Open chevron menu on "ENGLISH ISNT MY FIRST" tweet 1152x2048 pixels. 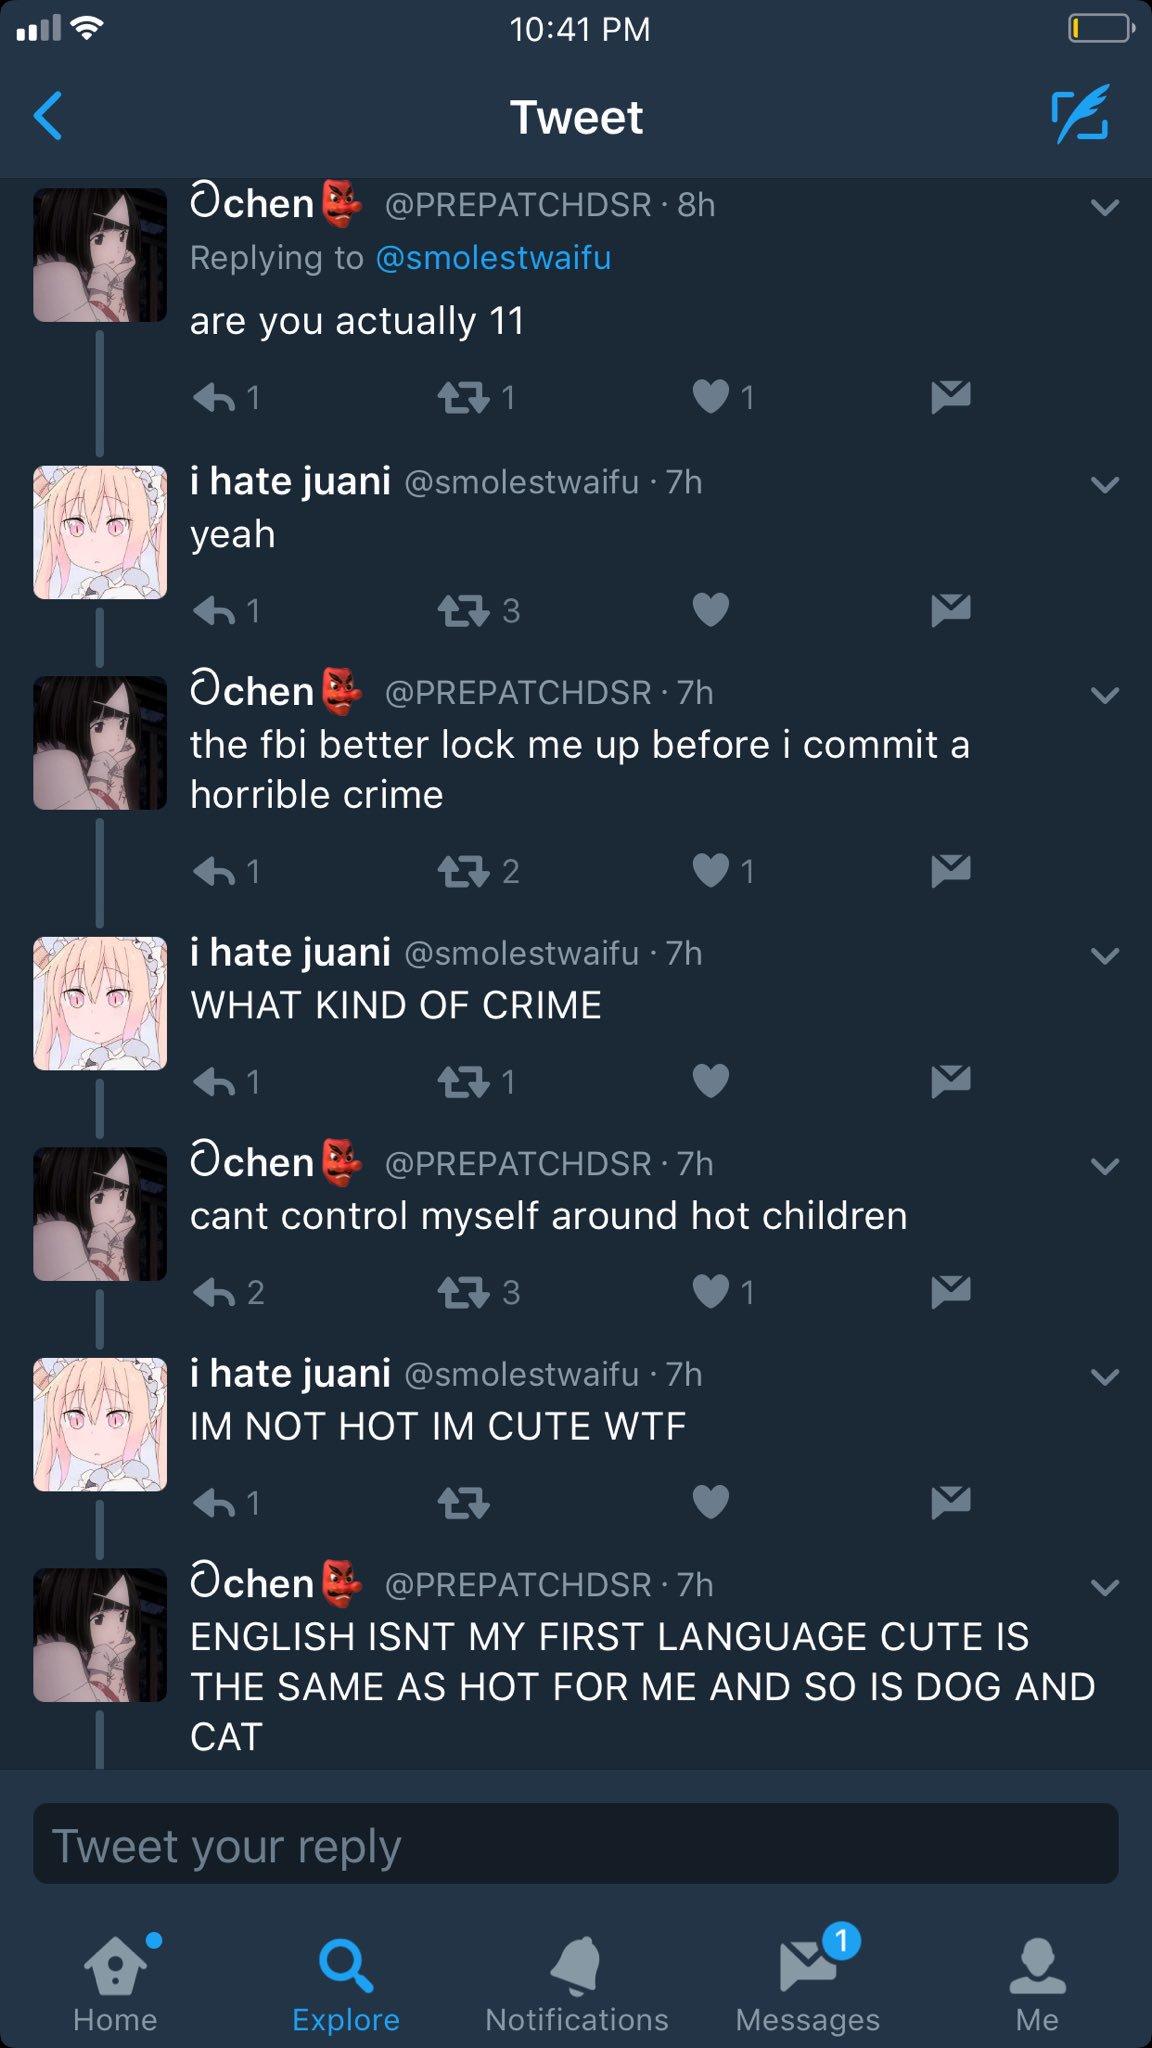(x=1104, y=1587)
